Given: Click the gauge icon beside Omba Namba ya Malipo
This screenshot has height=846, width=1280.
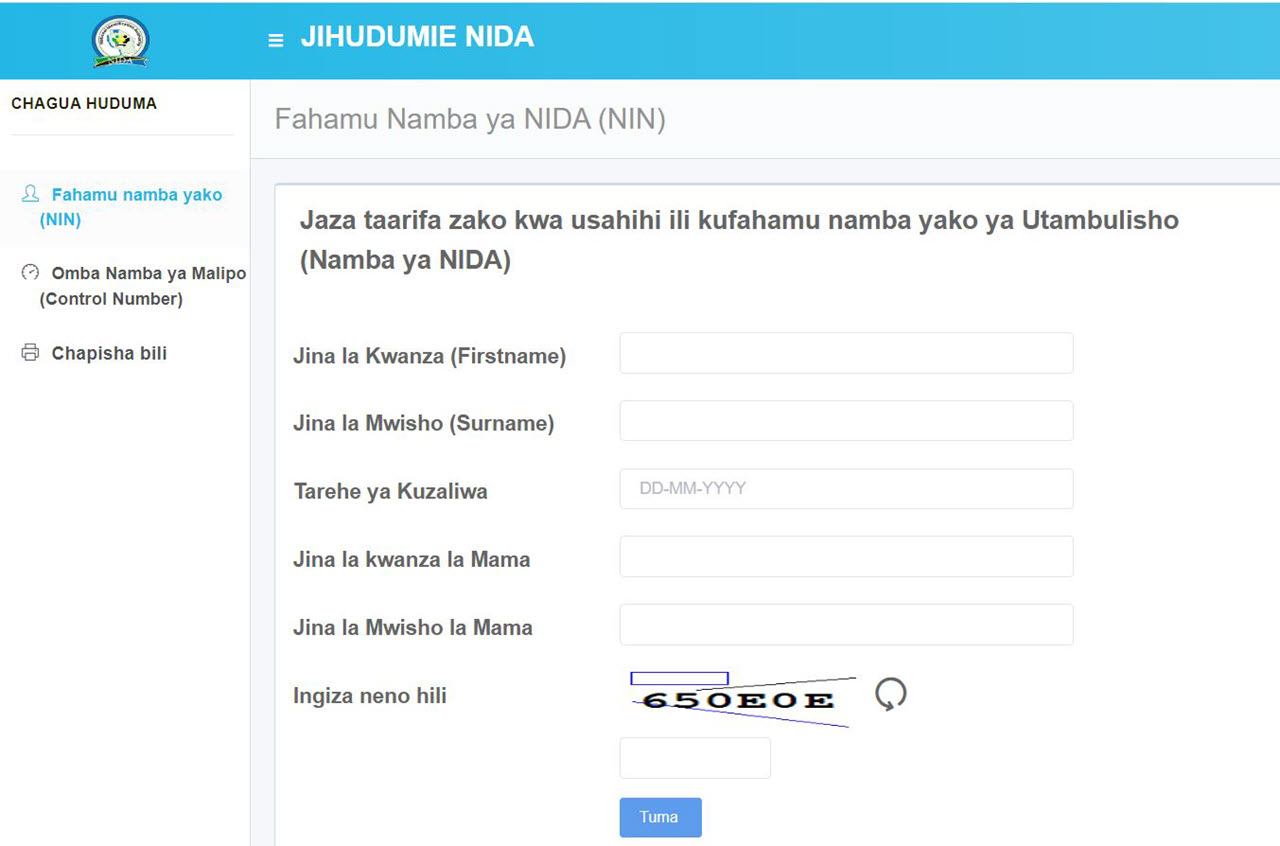Looking at the screenshot, I should pos(30,272).
